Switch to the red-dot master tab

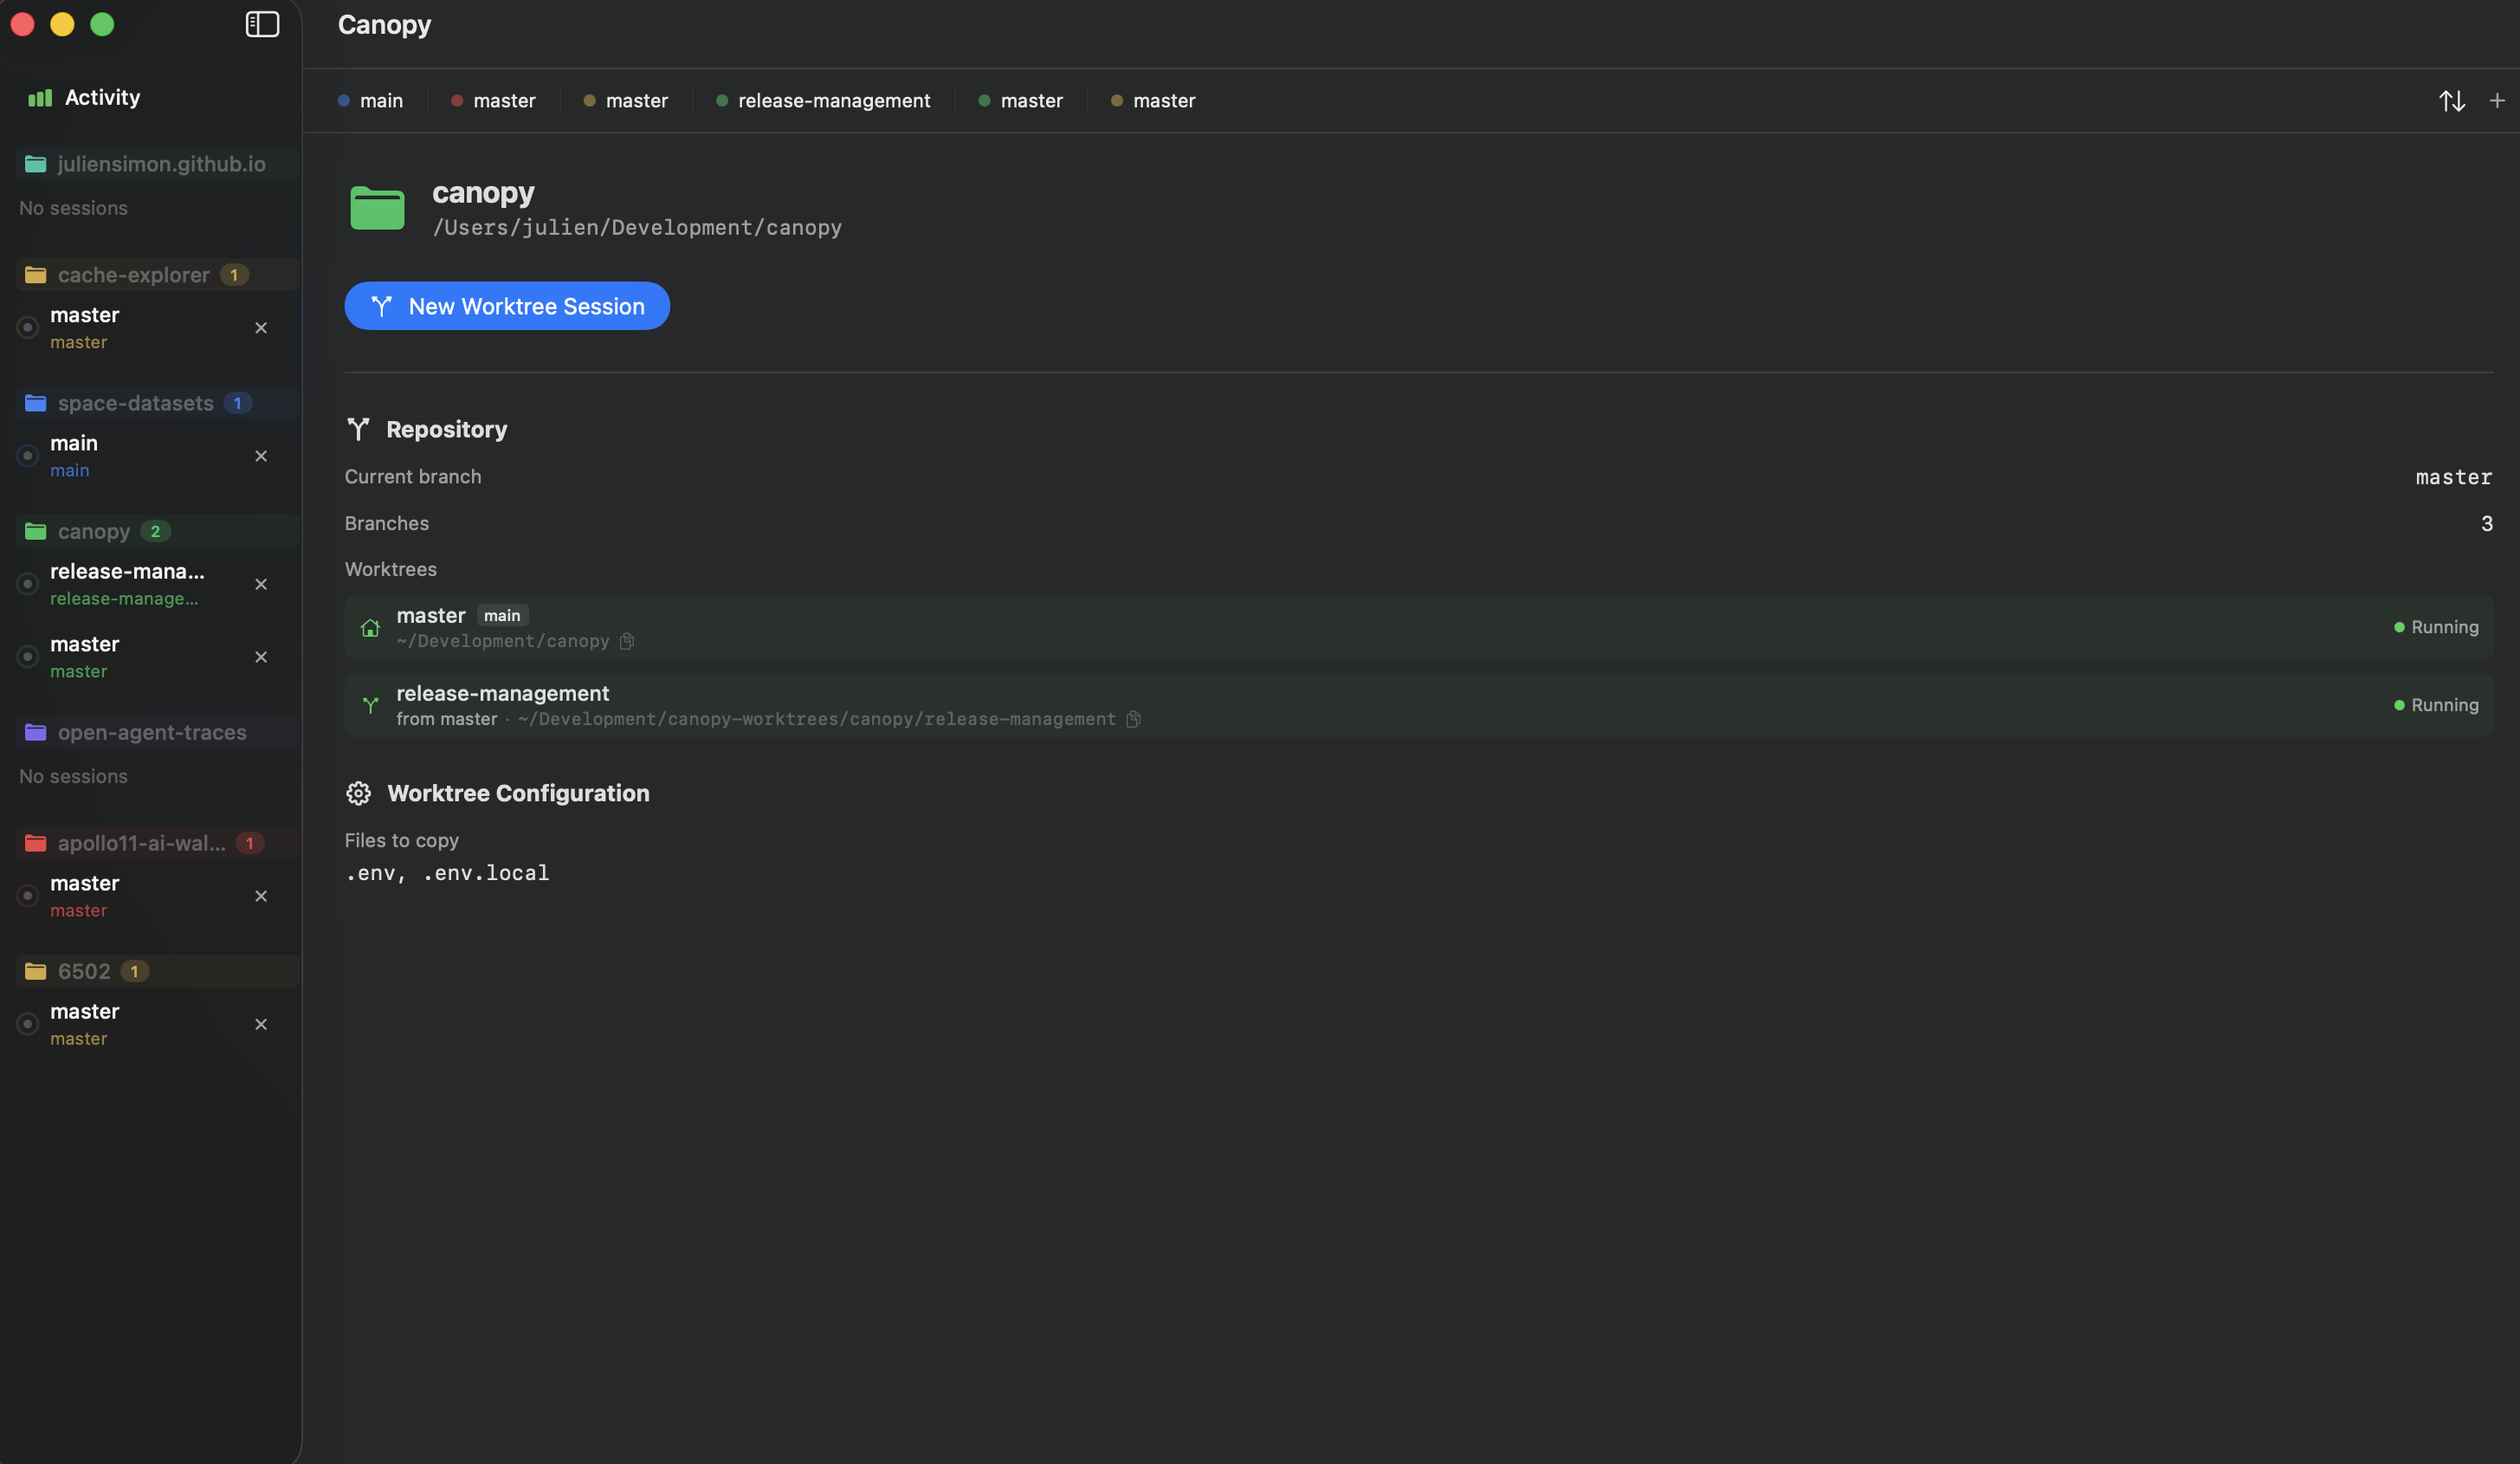pos(493,101)
